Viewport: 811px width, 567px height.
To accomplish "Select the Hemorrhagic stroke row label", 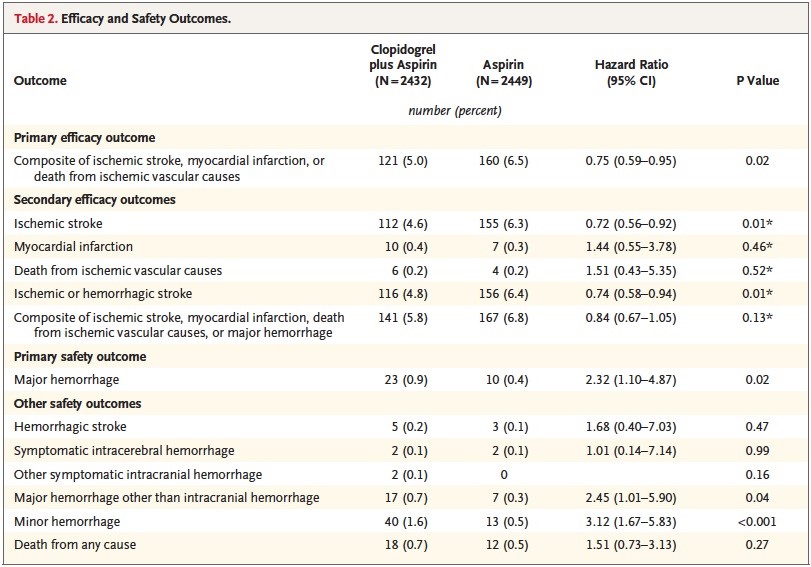I will pyautogui.click(x=70, y=427).
